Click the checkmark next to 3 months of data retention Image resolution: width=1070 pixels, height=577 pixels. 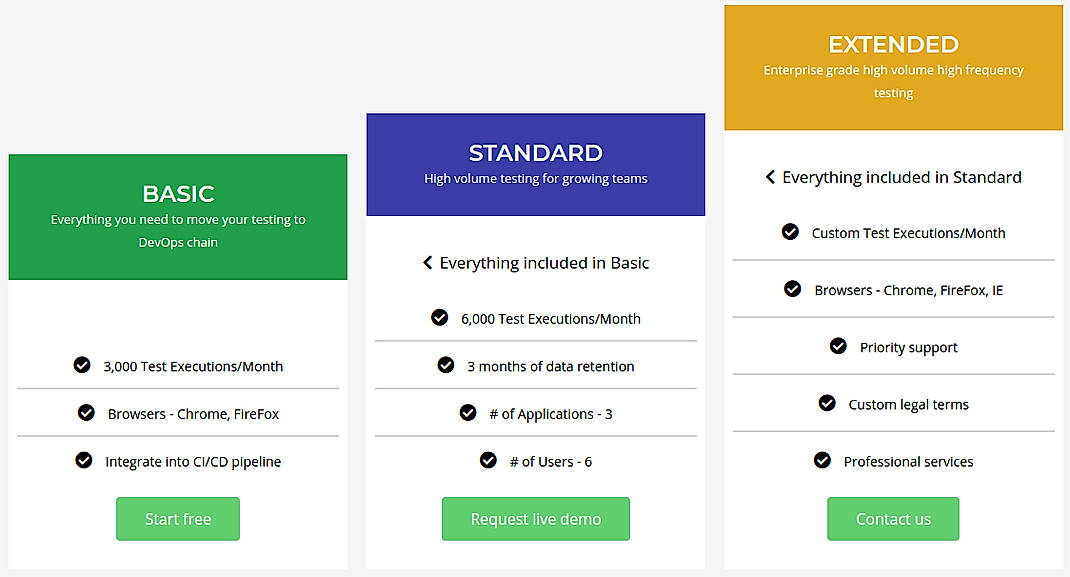point(445,366)
